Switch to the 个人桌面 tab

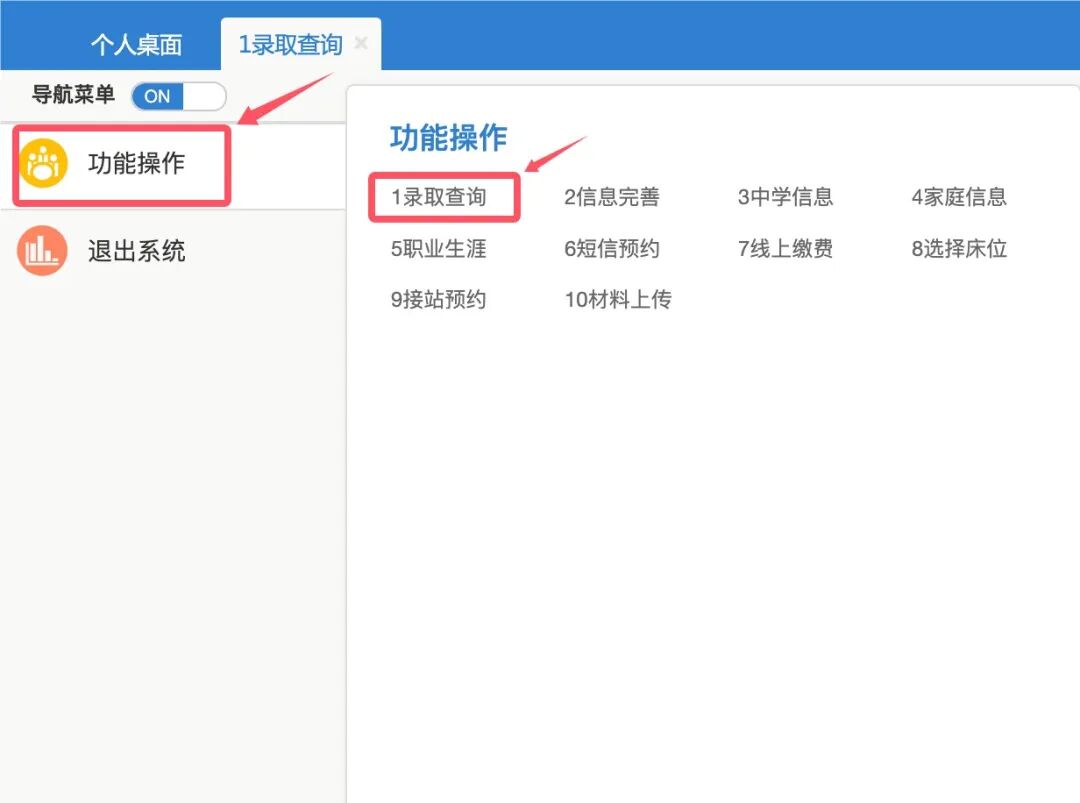point(139,42)
